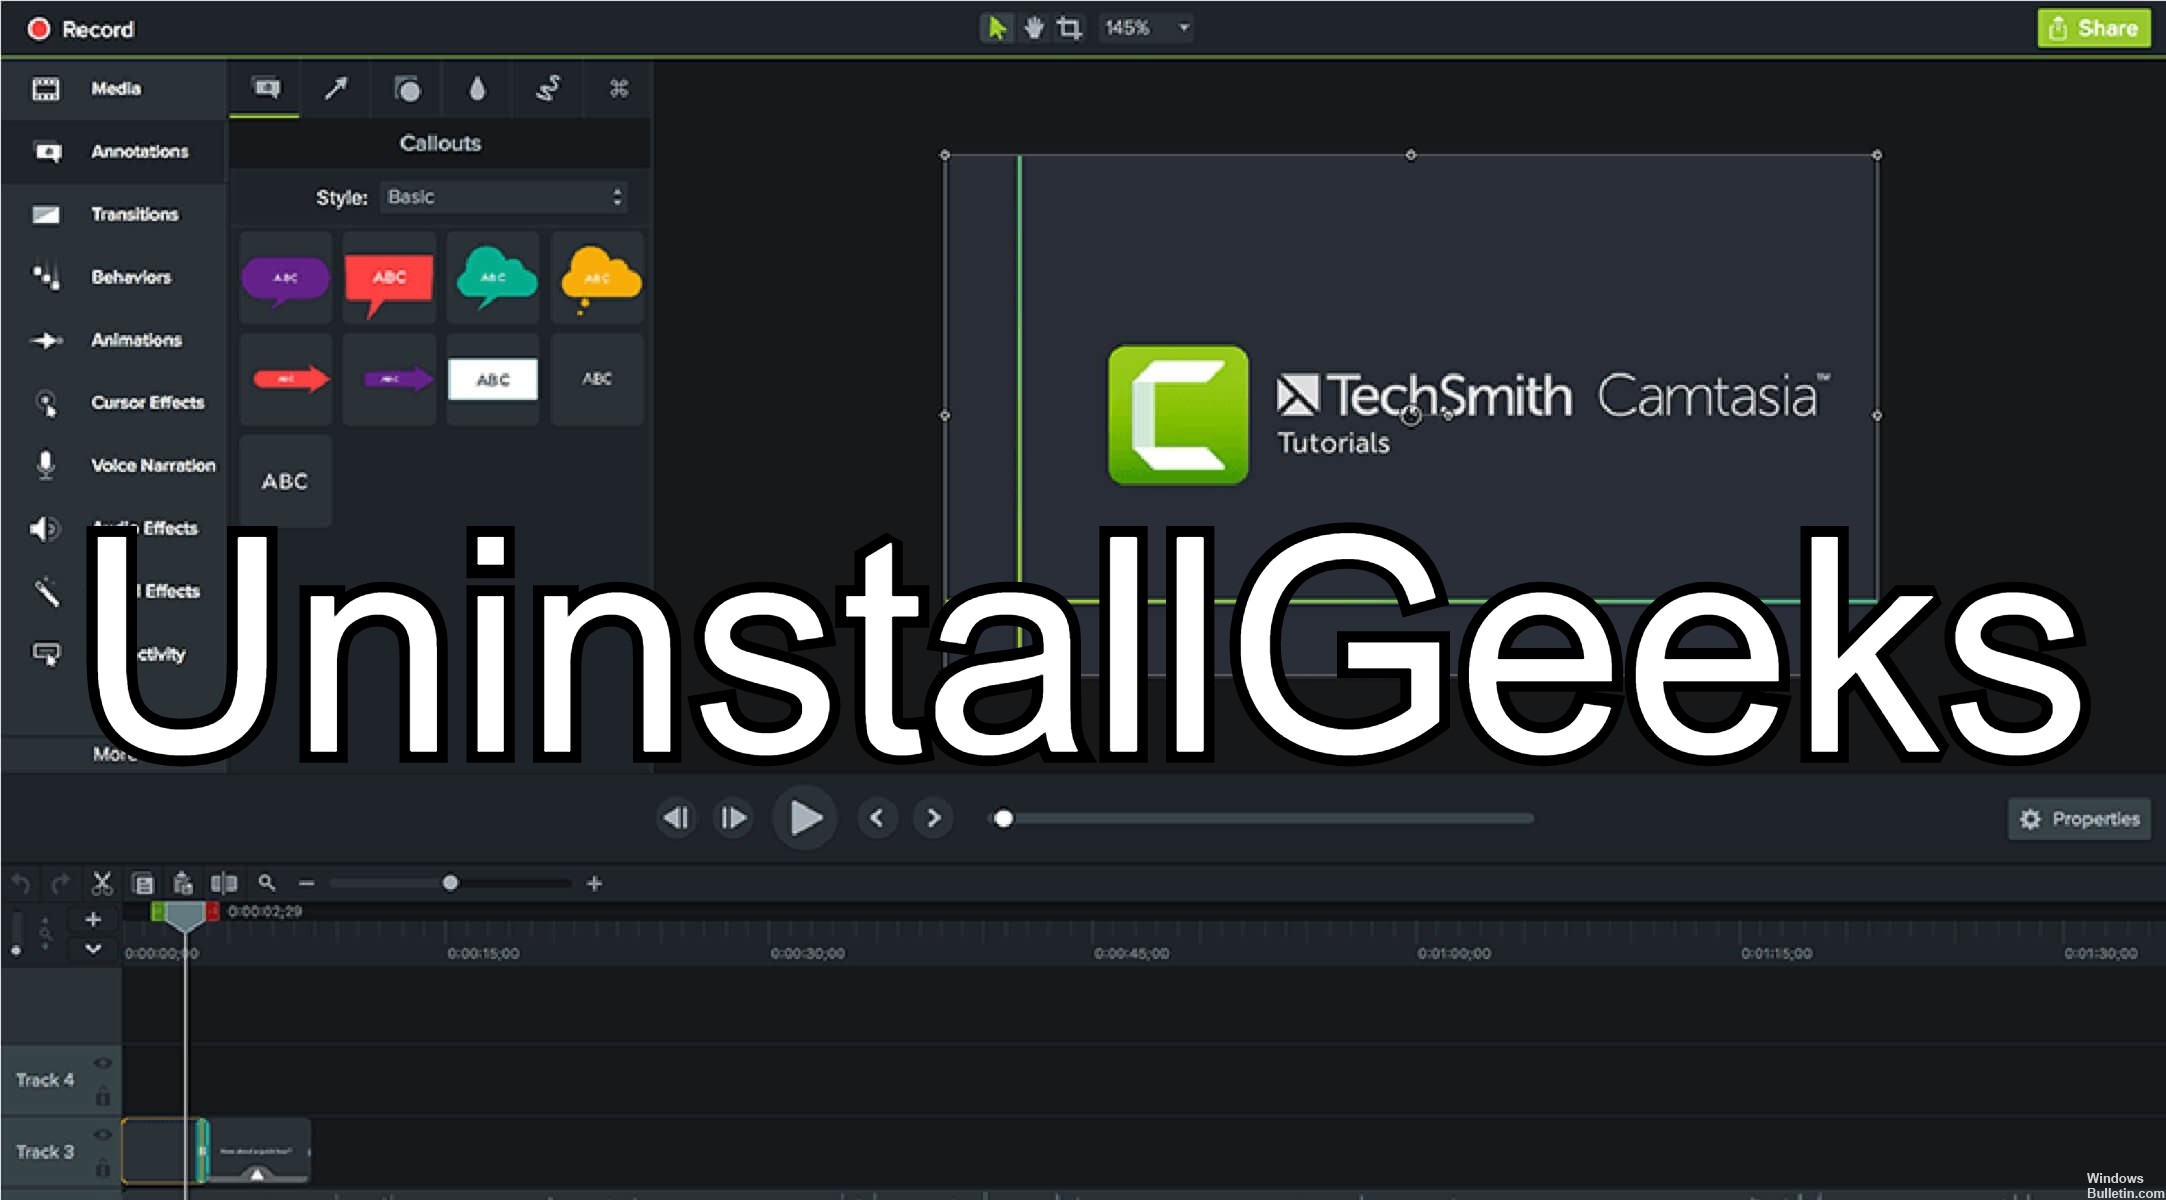Choose the white box ABC callout

494,380
